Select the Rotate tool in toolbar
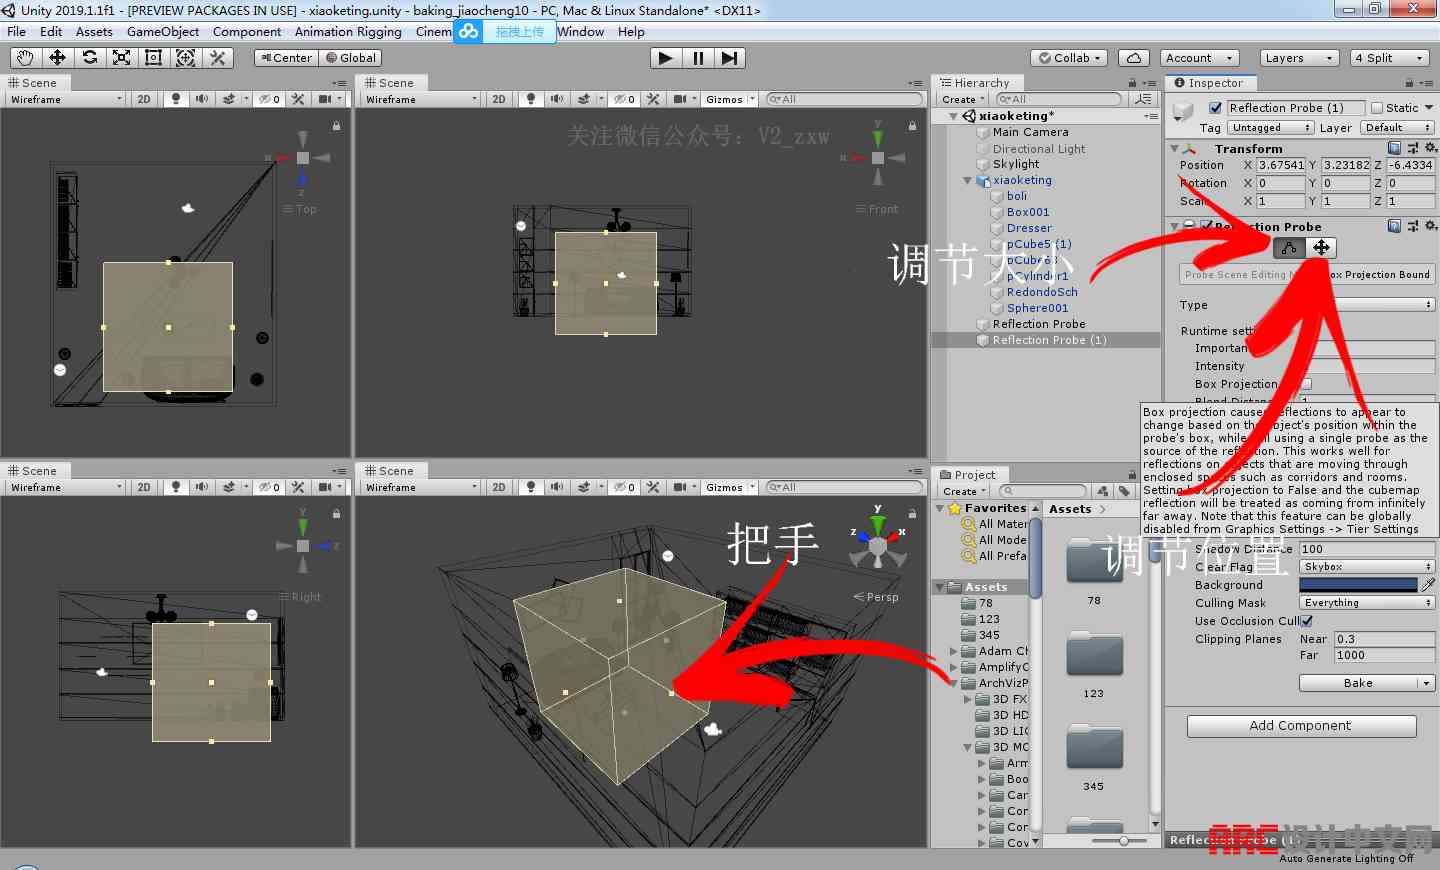This screenshot has height=870, width=1440. pos(89,58)
